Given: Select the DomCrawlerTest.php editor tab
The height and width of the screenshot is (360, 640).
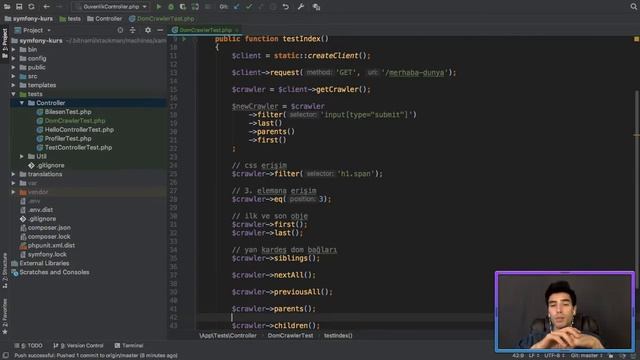Looking at the screenshot, I should tap(205, 30).
